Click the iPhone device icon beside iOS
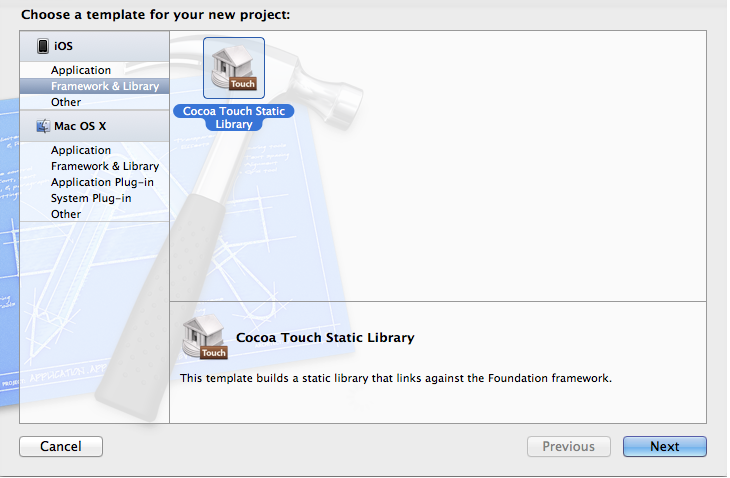Image resolution: width=730 pixels, height=478 pixels. 43,46
